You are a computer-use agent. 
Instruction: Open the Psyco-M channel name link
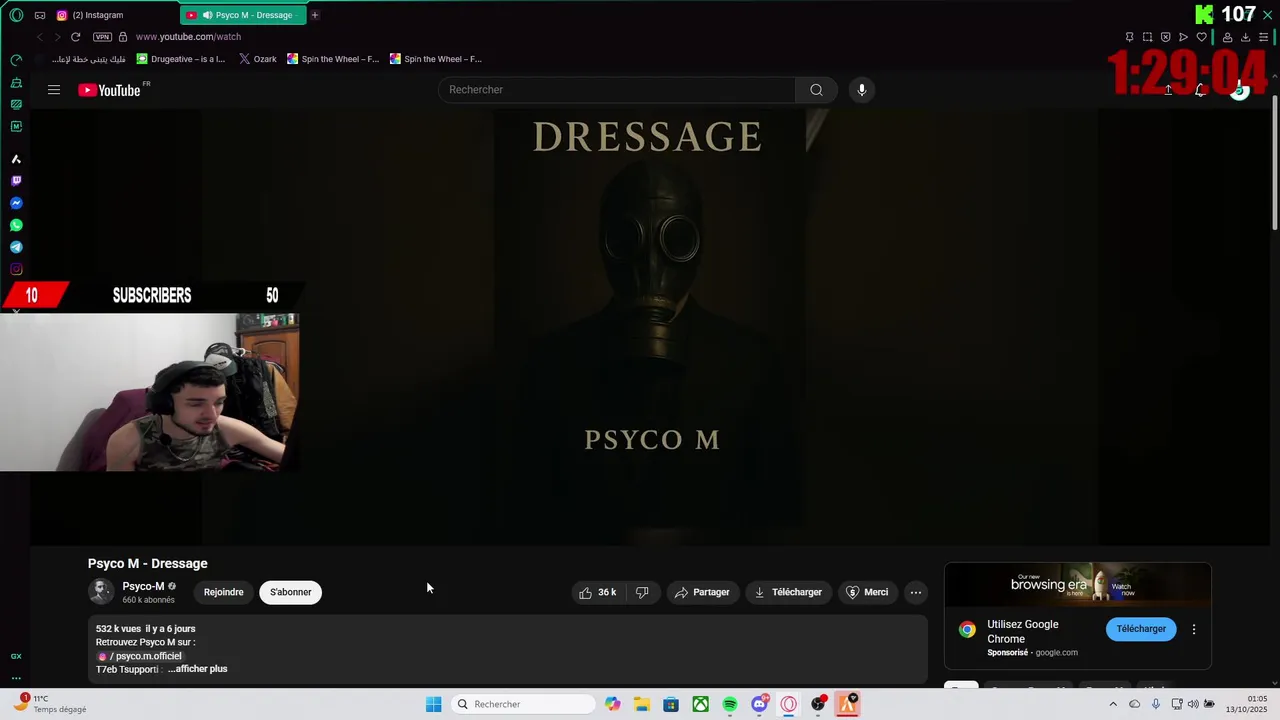143,586
